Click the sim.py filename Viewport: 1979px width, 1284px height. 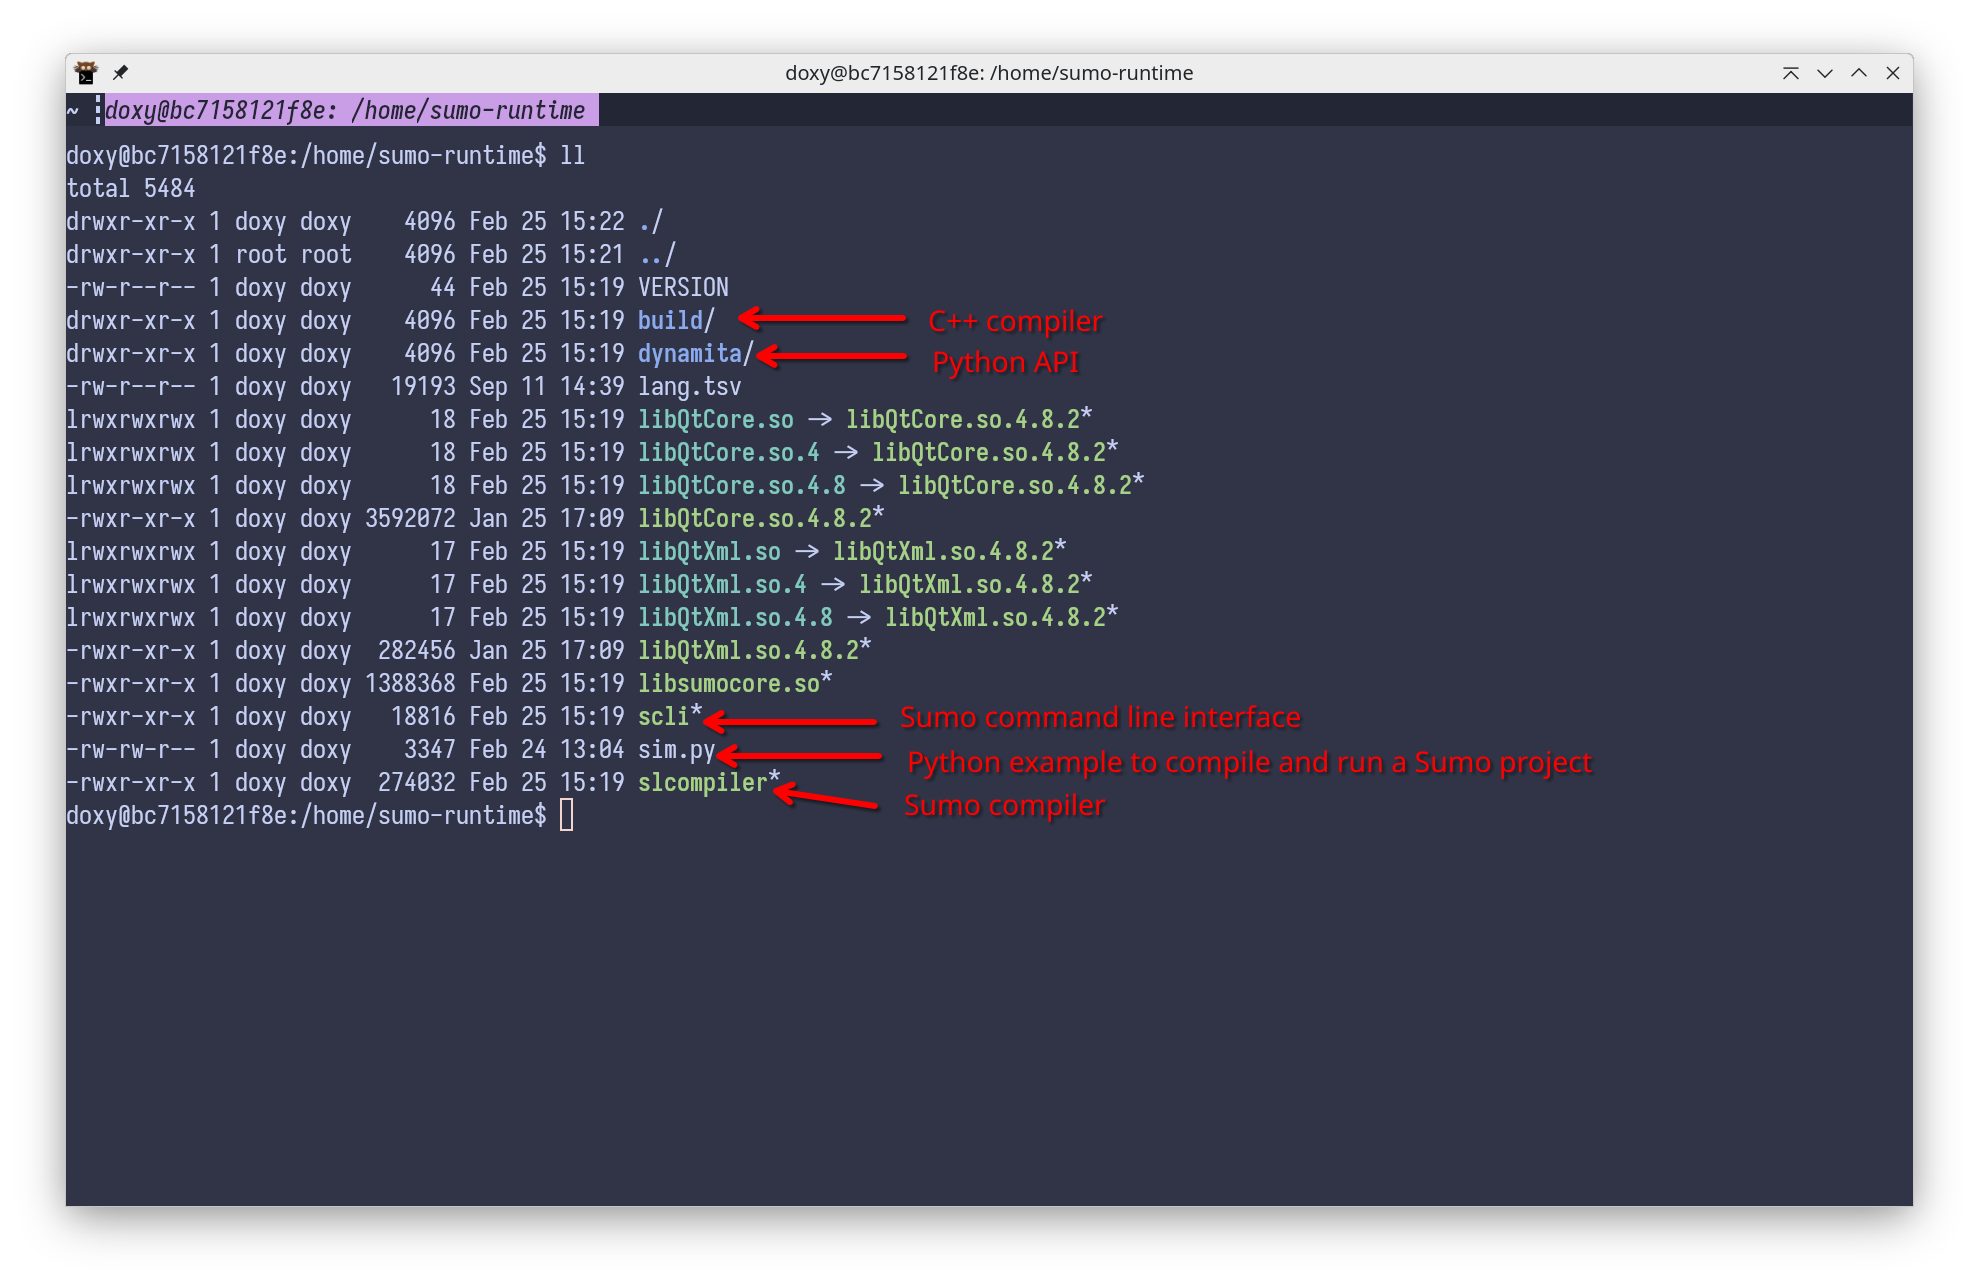pyautogui.click(x=676, y=749)
